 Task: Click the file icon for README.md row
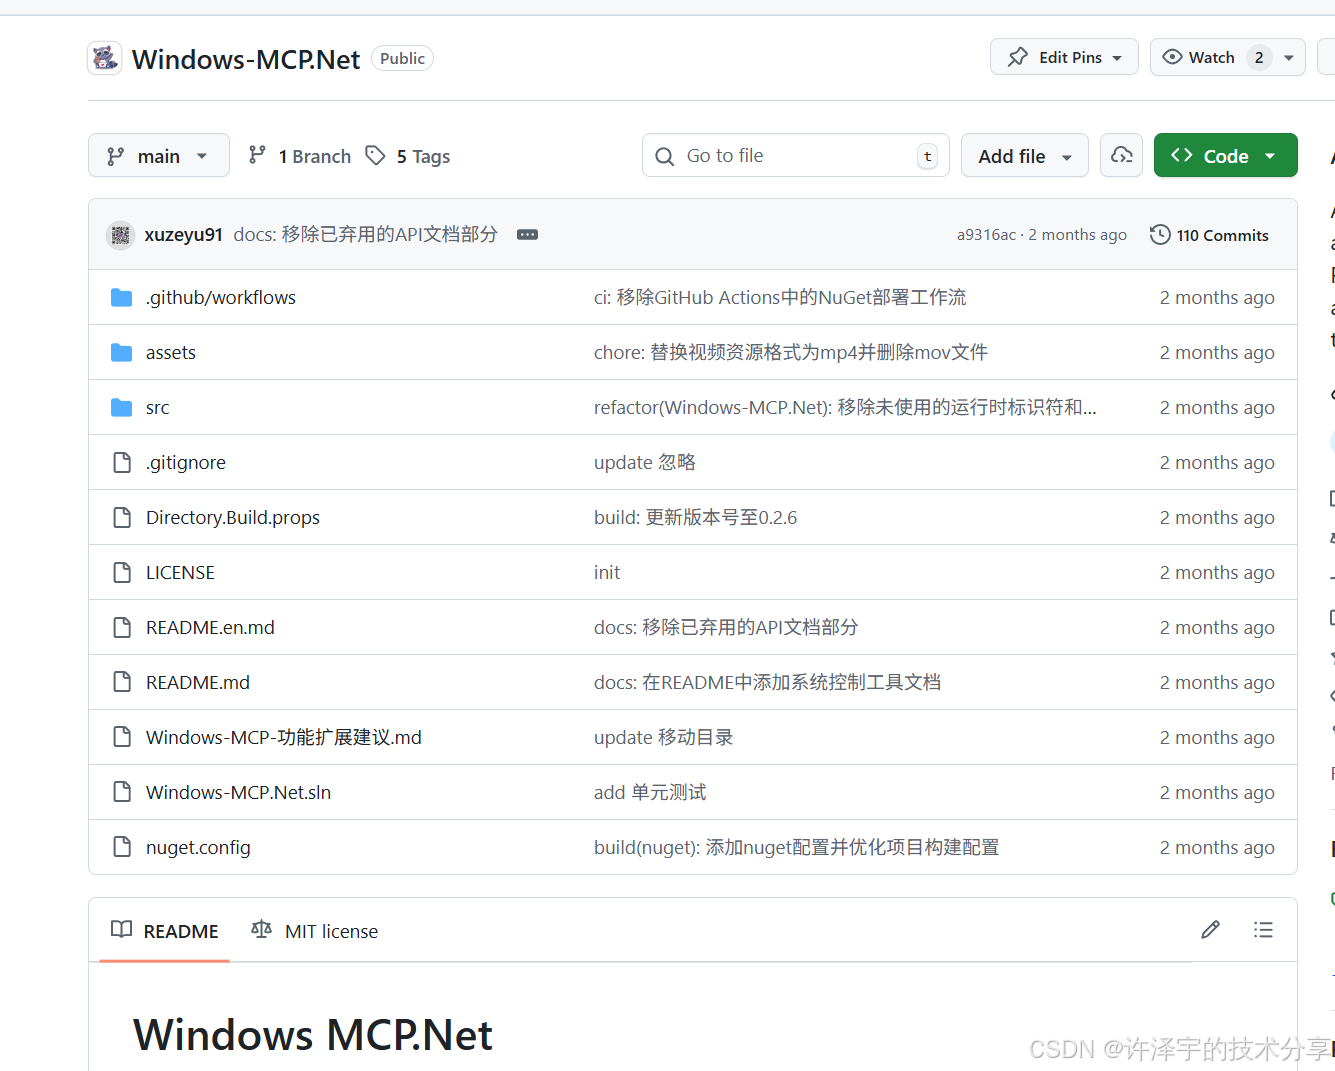pos(122,682)
